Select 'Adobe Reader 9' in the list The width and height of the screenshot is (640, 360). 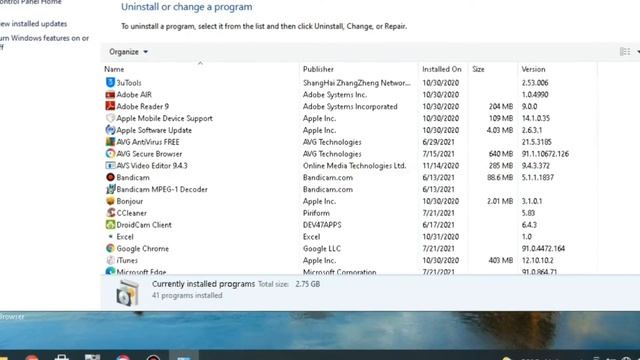tap(142, 107)
